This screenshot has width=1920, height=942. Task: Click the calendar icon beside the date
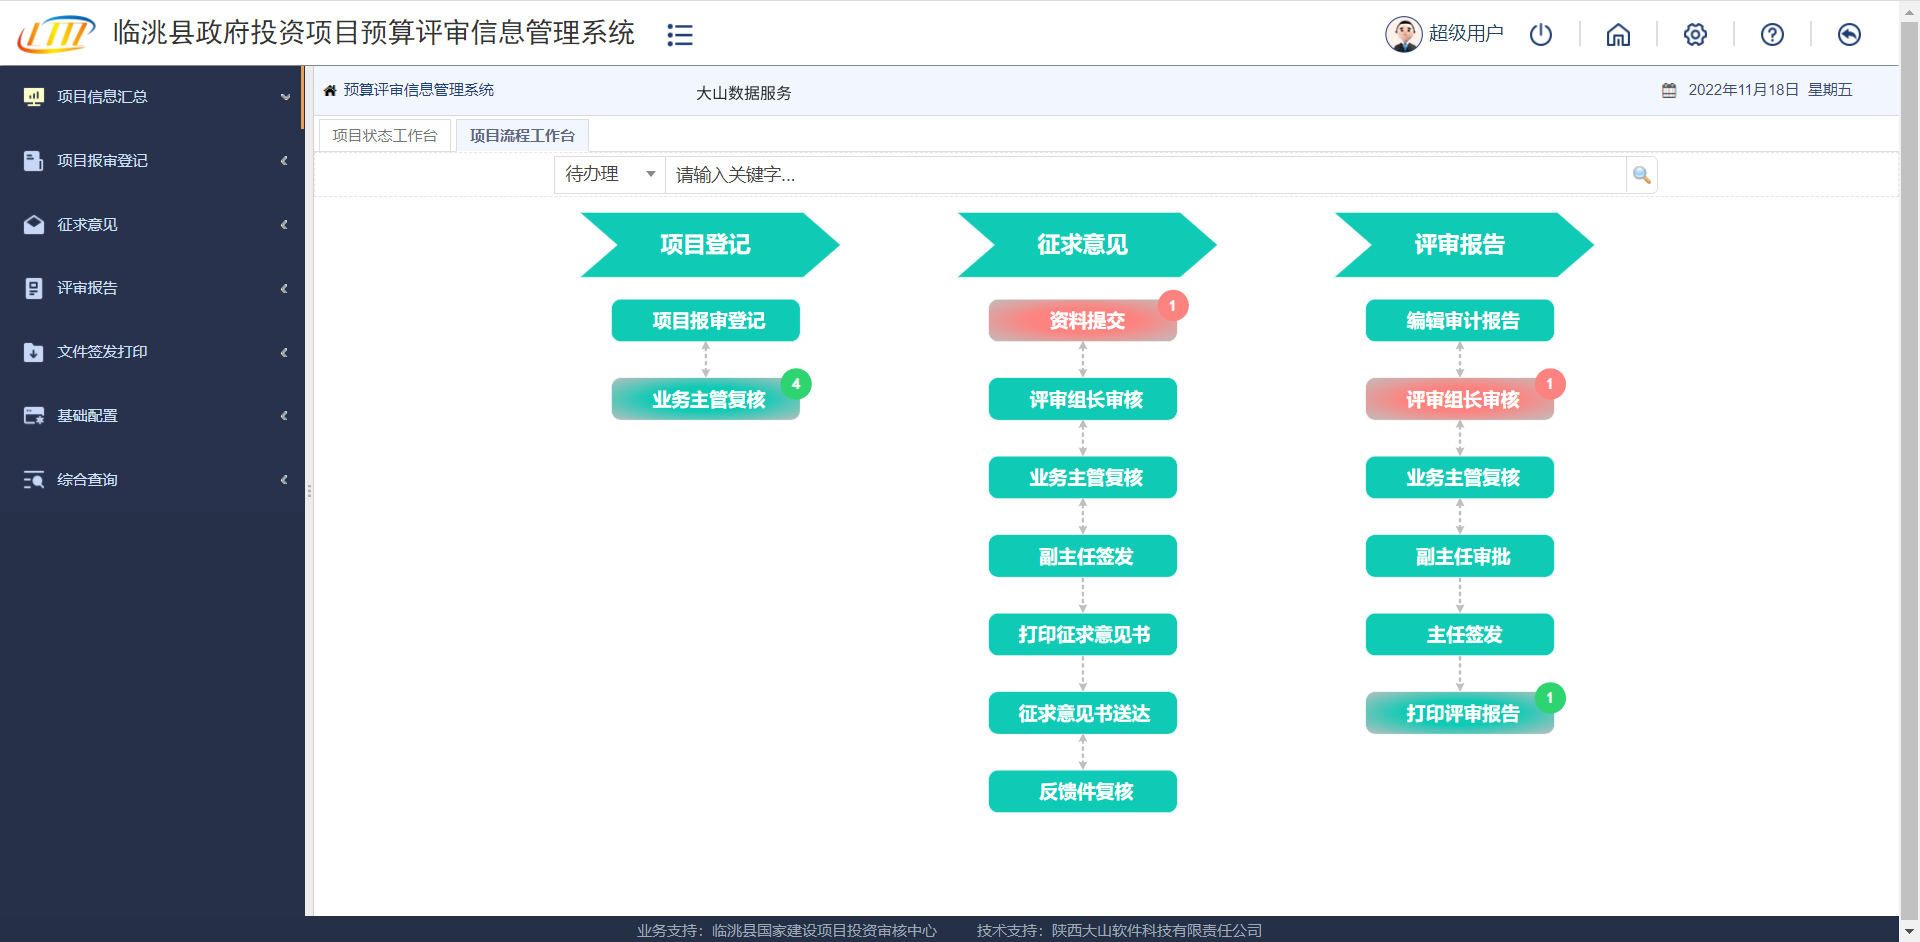[x=1669, y=90]
